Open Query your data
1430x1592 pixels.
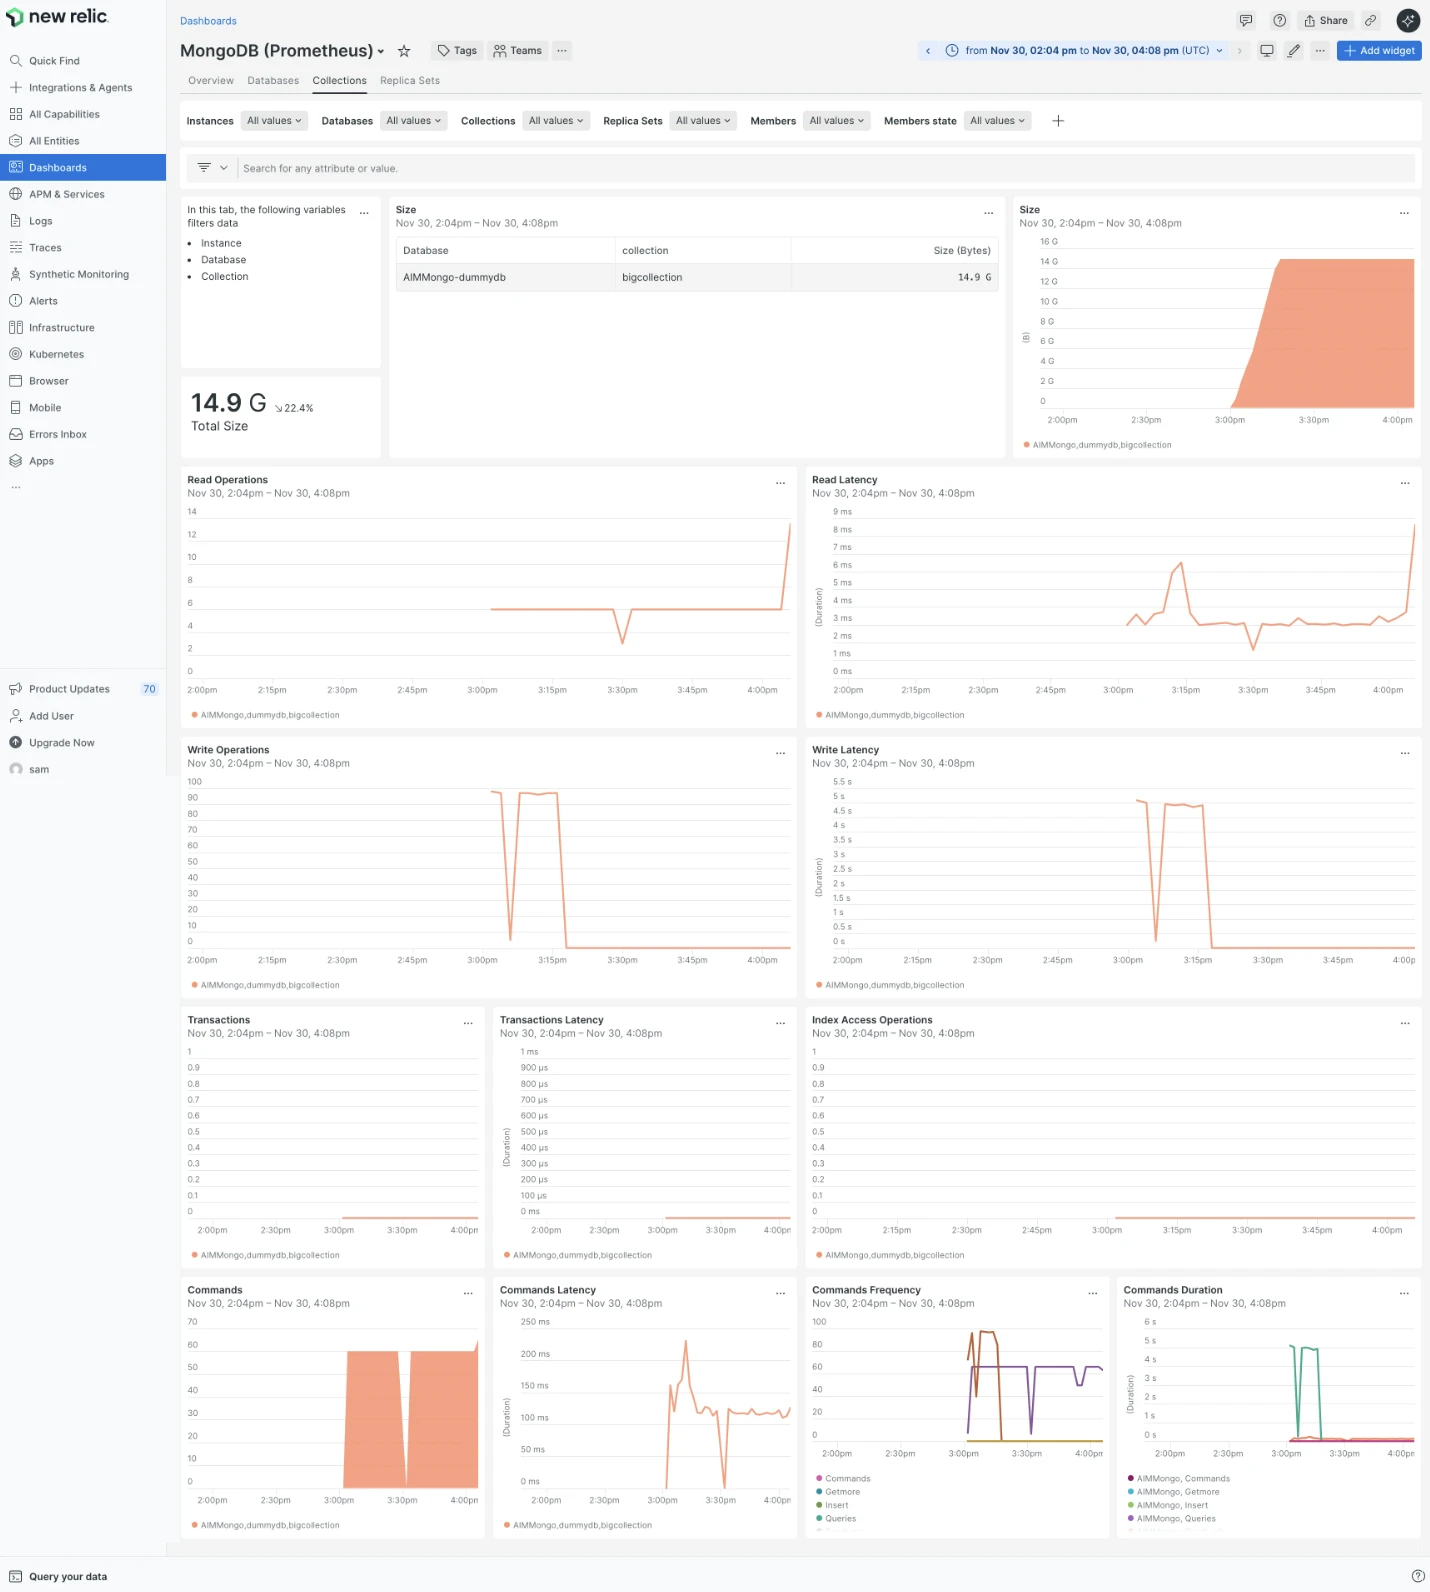(58, 1577)
